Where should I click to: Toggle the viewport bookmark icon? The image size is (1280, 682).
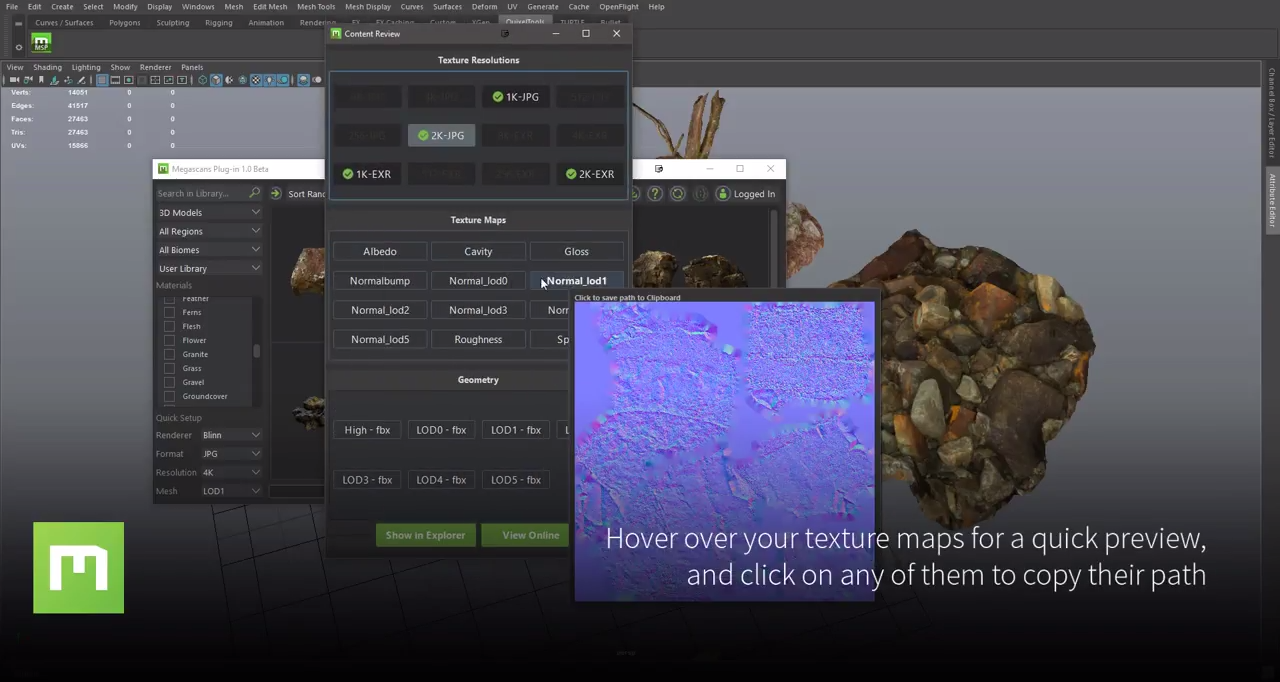[x=41, y=80]
